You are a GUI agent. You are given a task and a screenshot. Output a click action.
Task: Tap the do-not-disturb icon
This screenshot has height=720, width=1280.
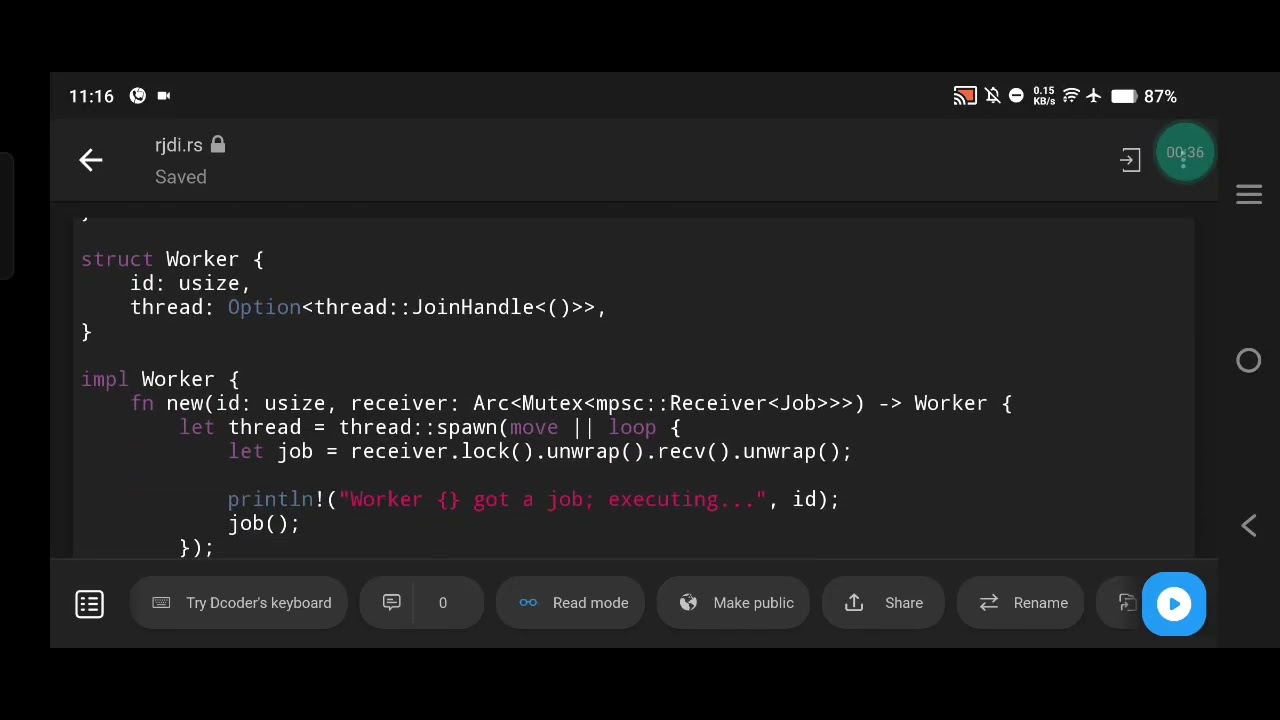pos(1016,96)
